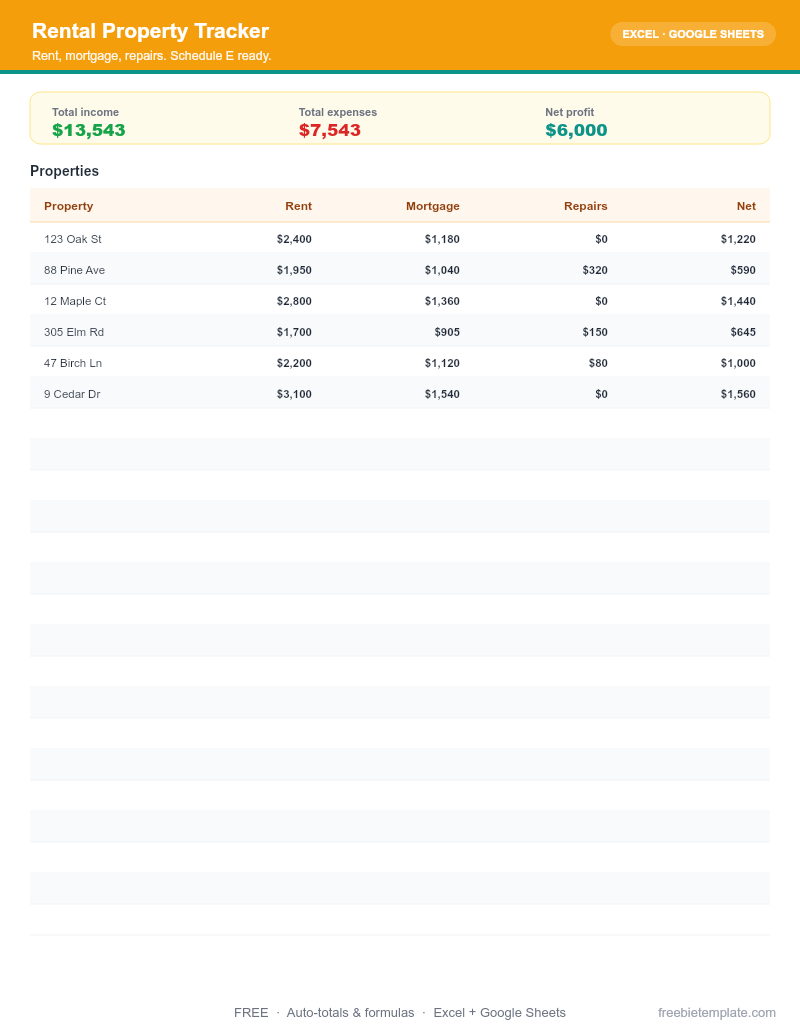
Task: Click the $905 mortgage for 305 Elm Rd
Action: 447,332
